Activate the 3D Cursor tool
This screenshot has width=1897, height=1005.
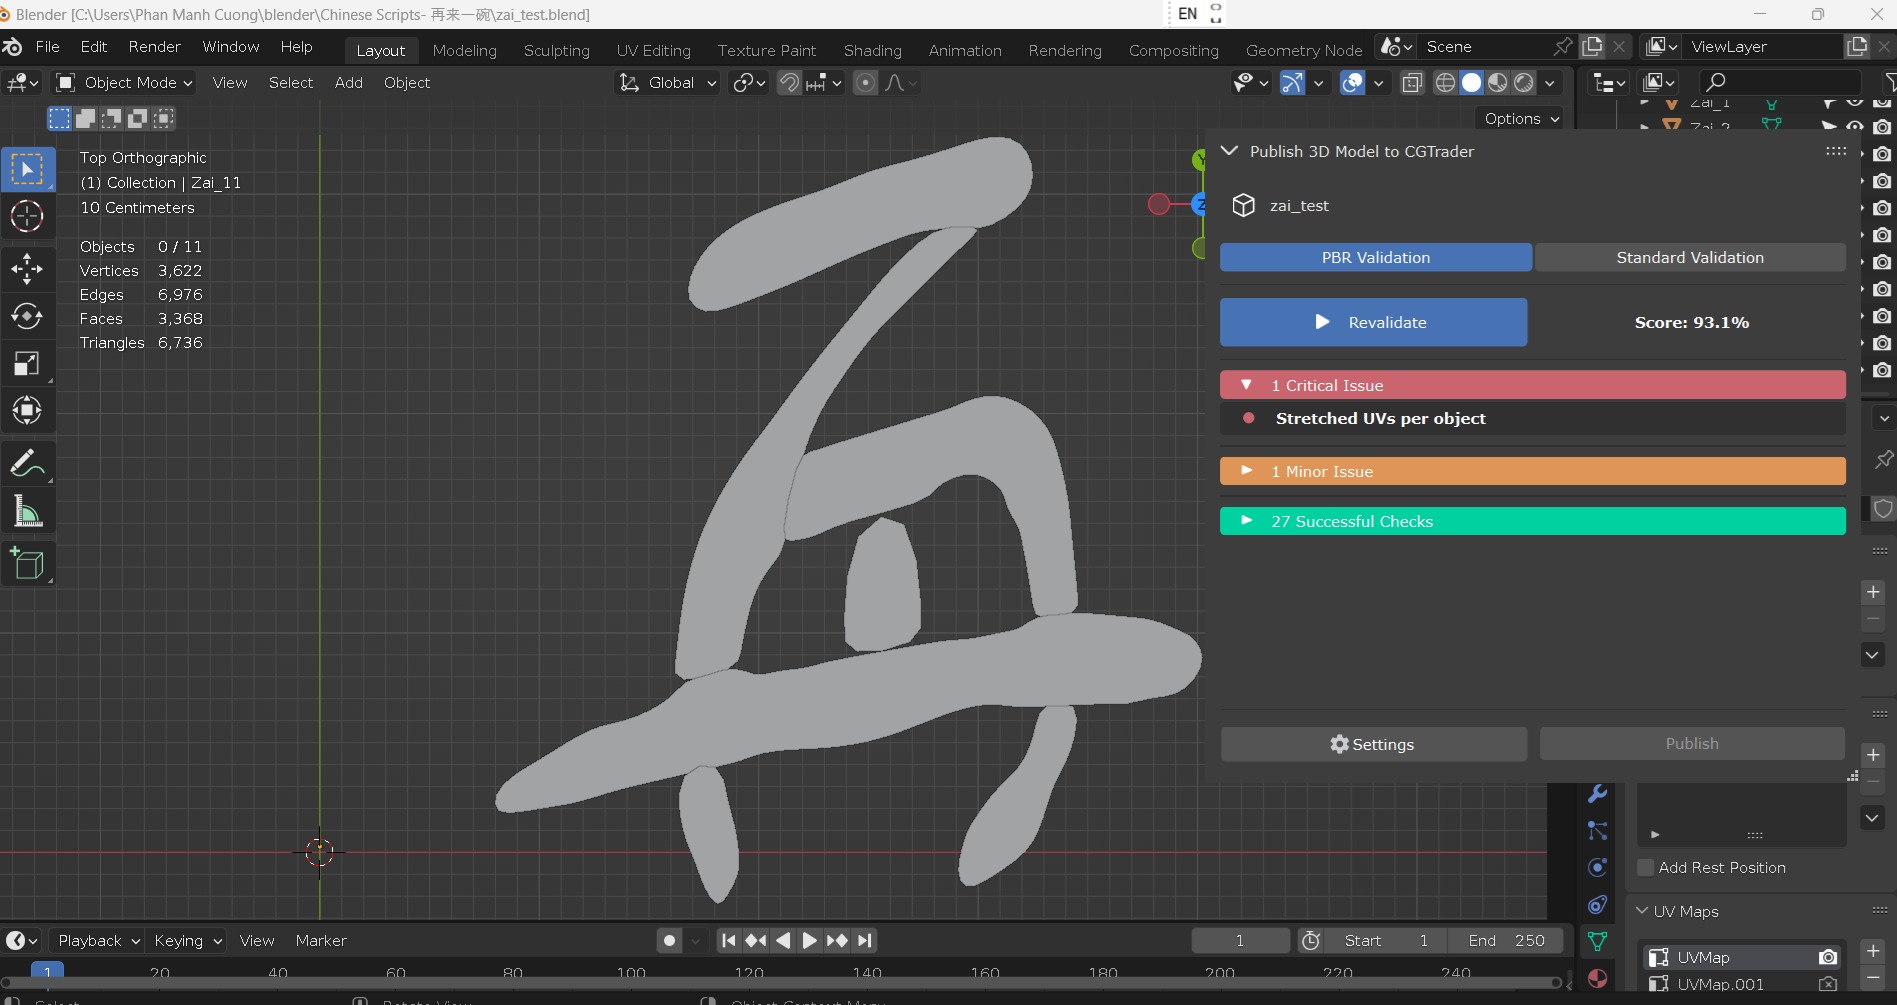click(x=27, y=216)
